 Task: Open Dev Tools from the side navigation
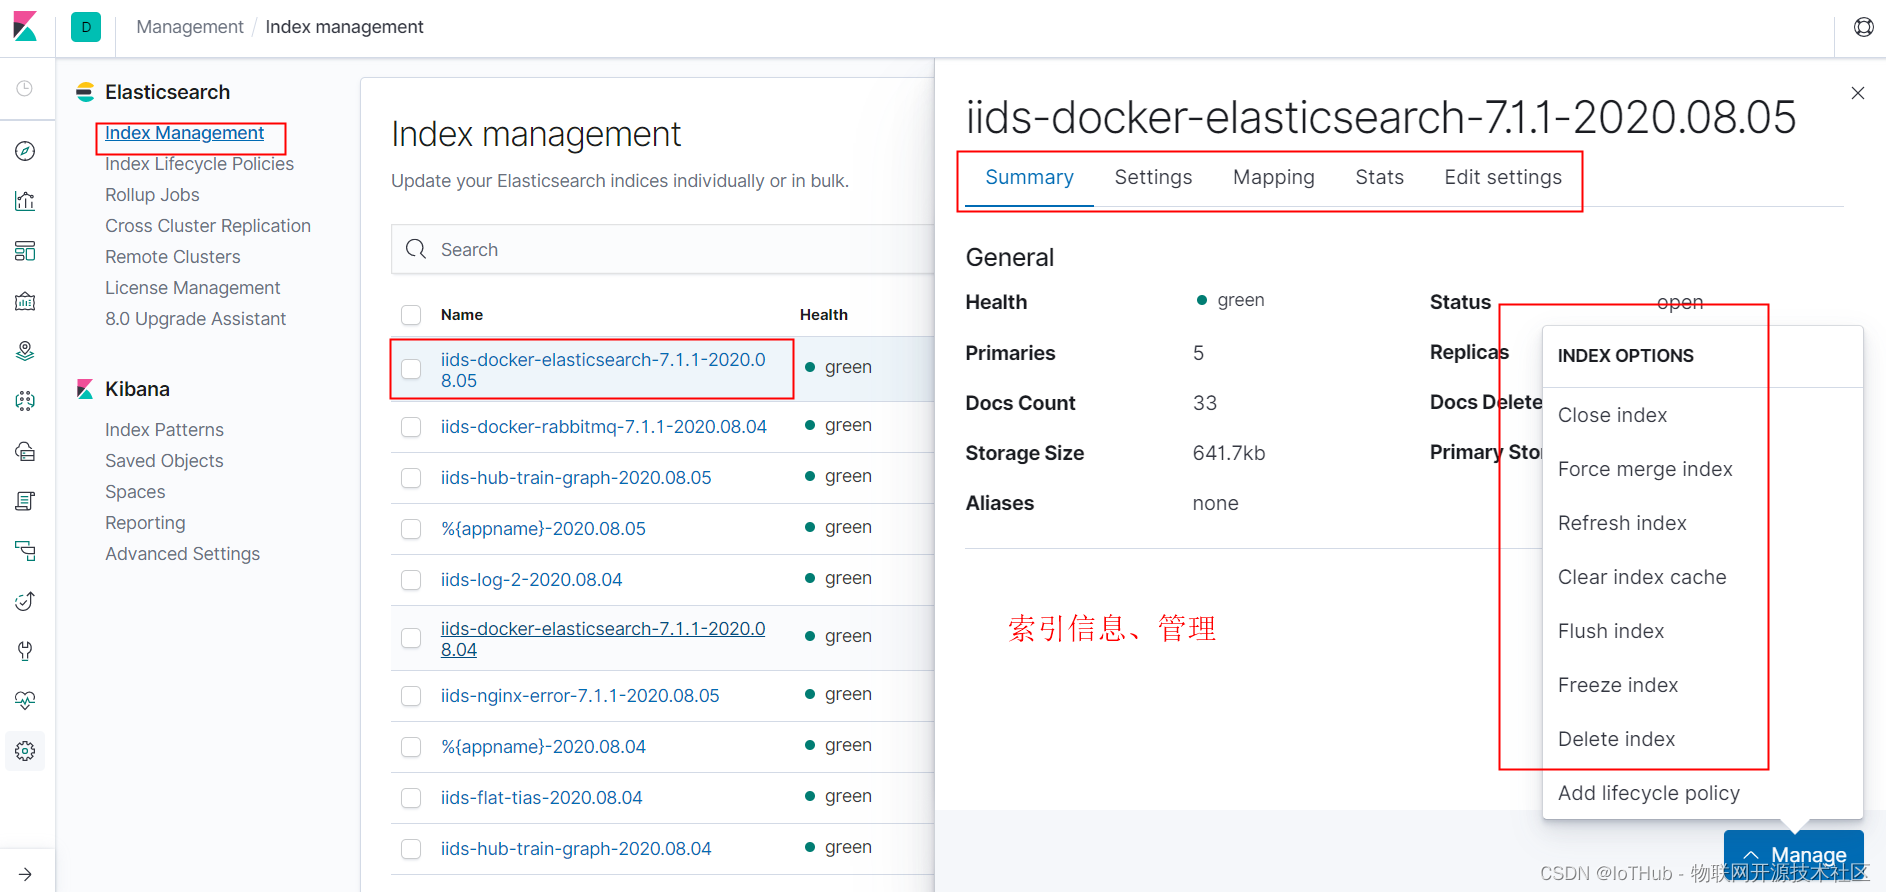[x=25, y=651]
